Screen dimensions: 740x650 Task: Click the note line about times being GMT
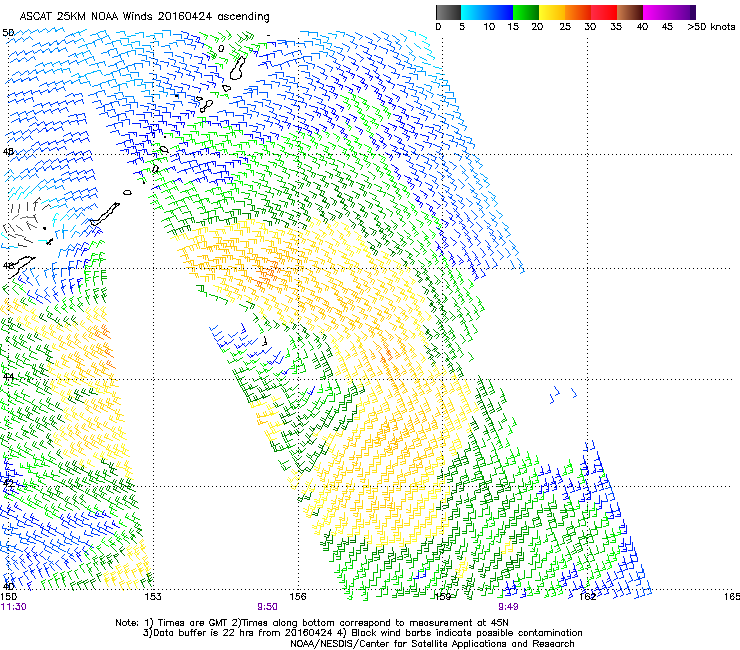click(x=312, y=623)
